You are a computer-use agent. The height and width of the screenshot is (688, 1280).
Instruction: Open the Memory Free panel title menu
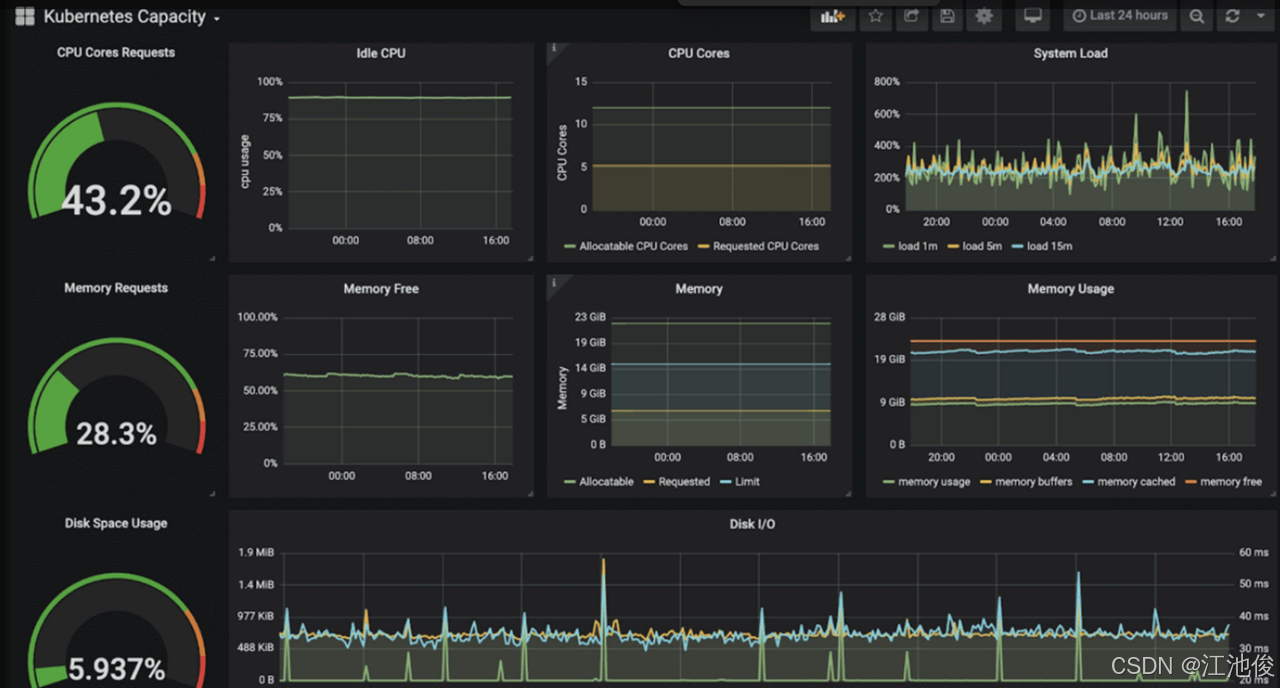(381, 289)
